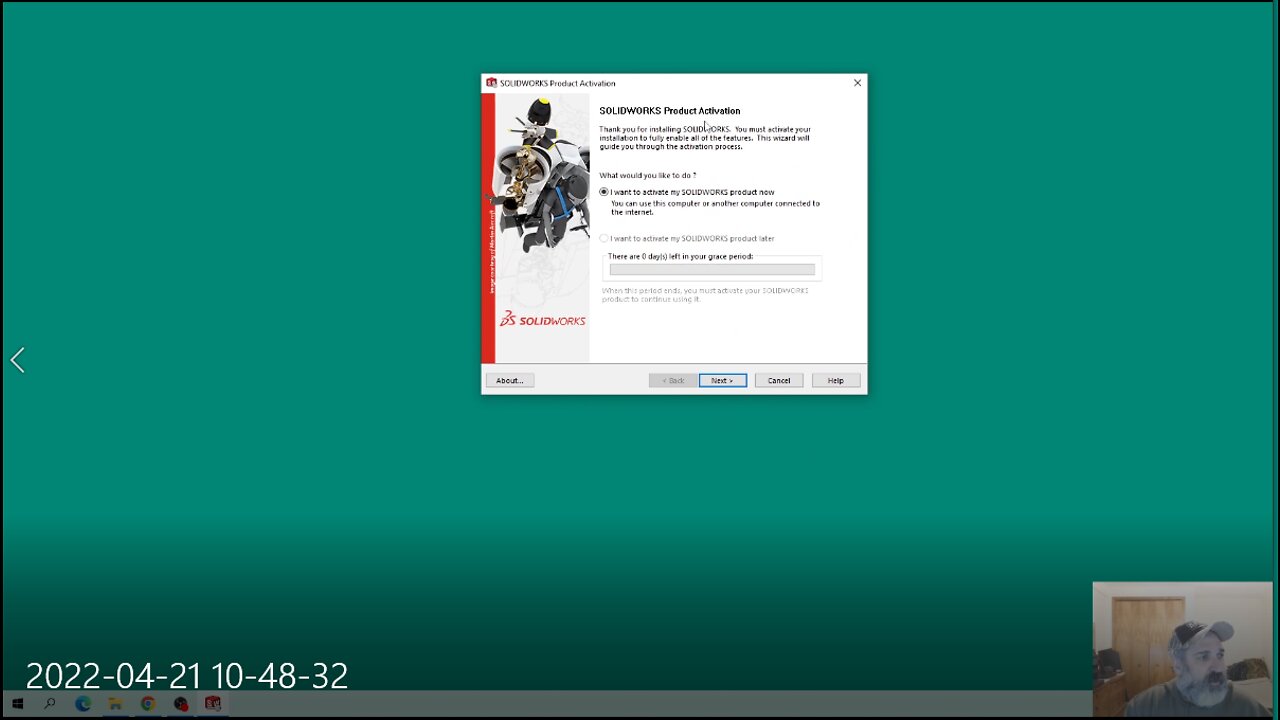The image size is (1280, 720).
Task: Launch Microsoft Edge from the taskbar
Action: [82, 704]
